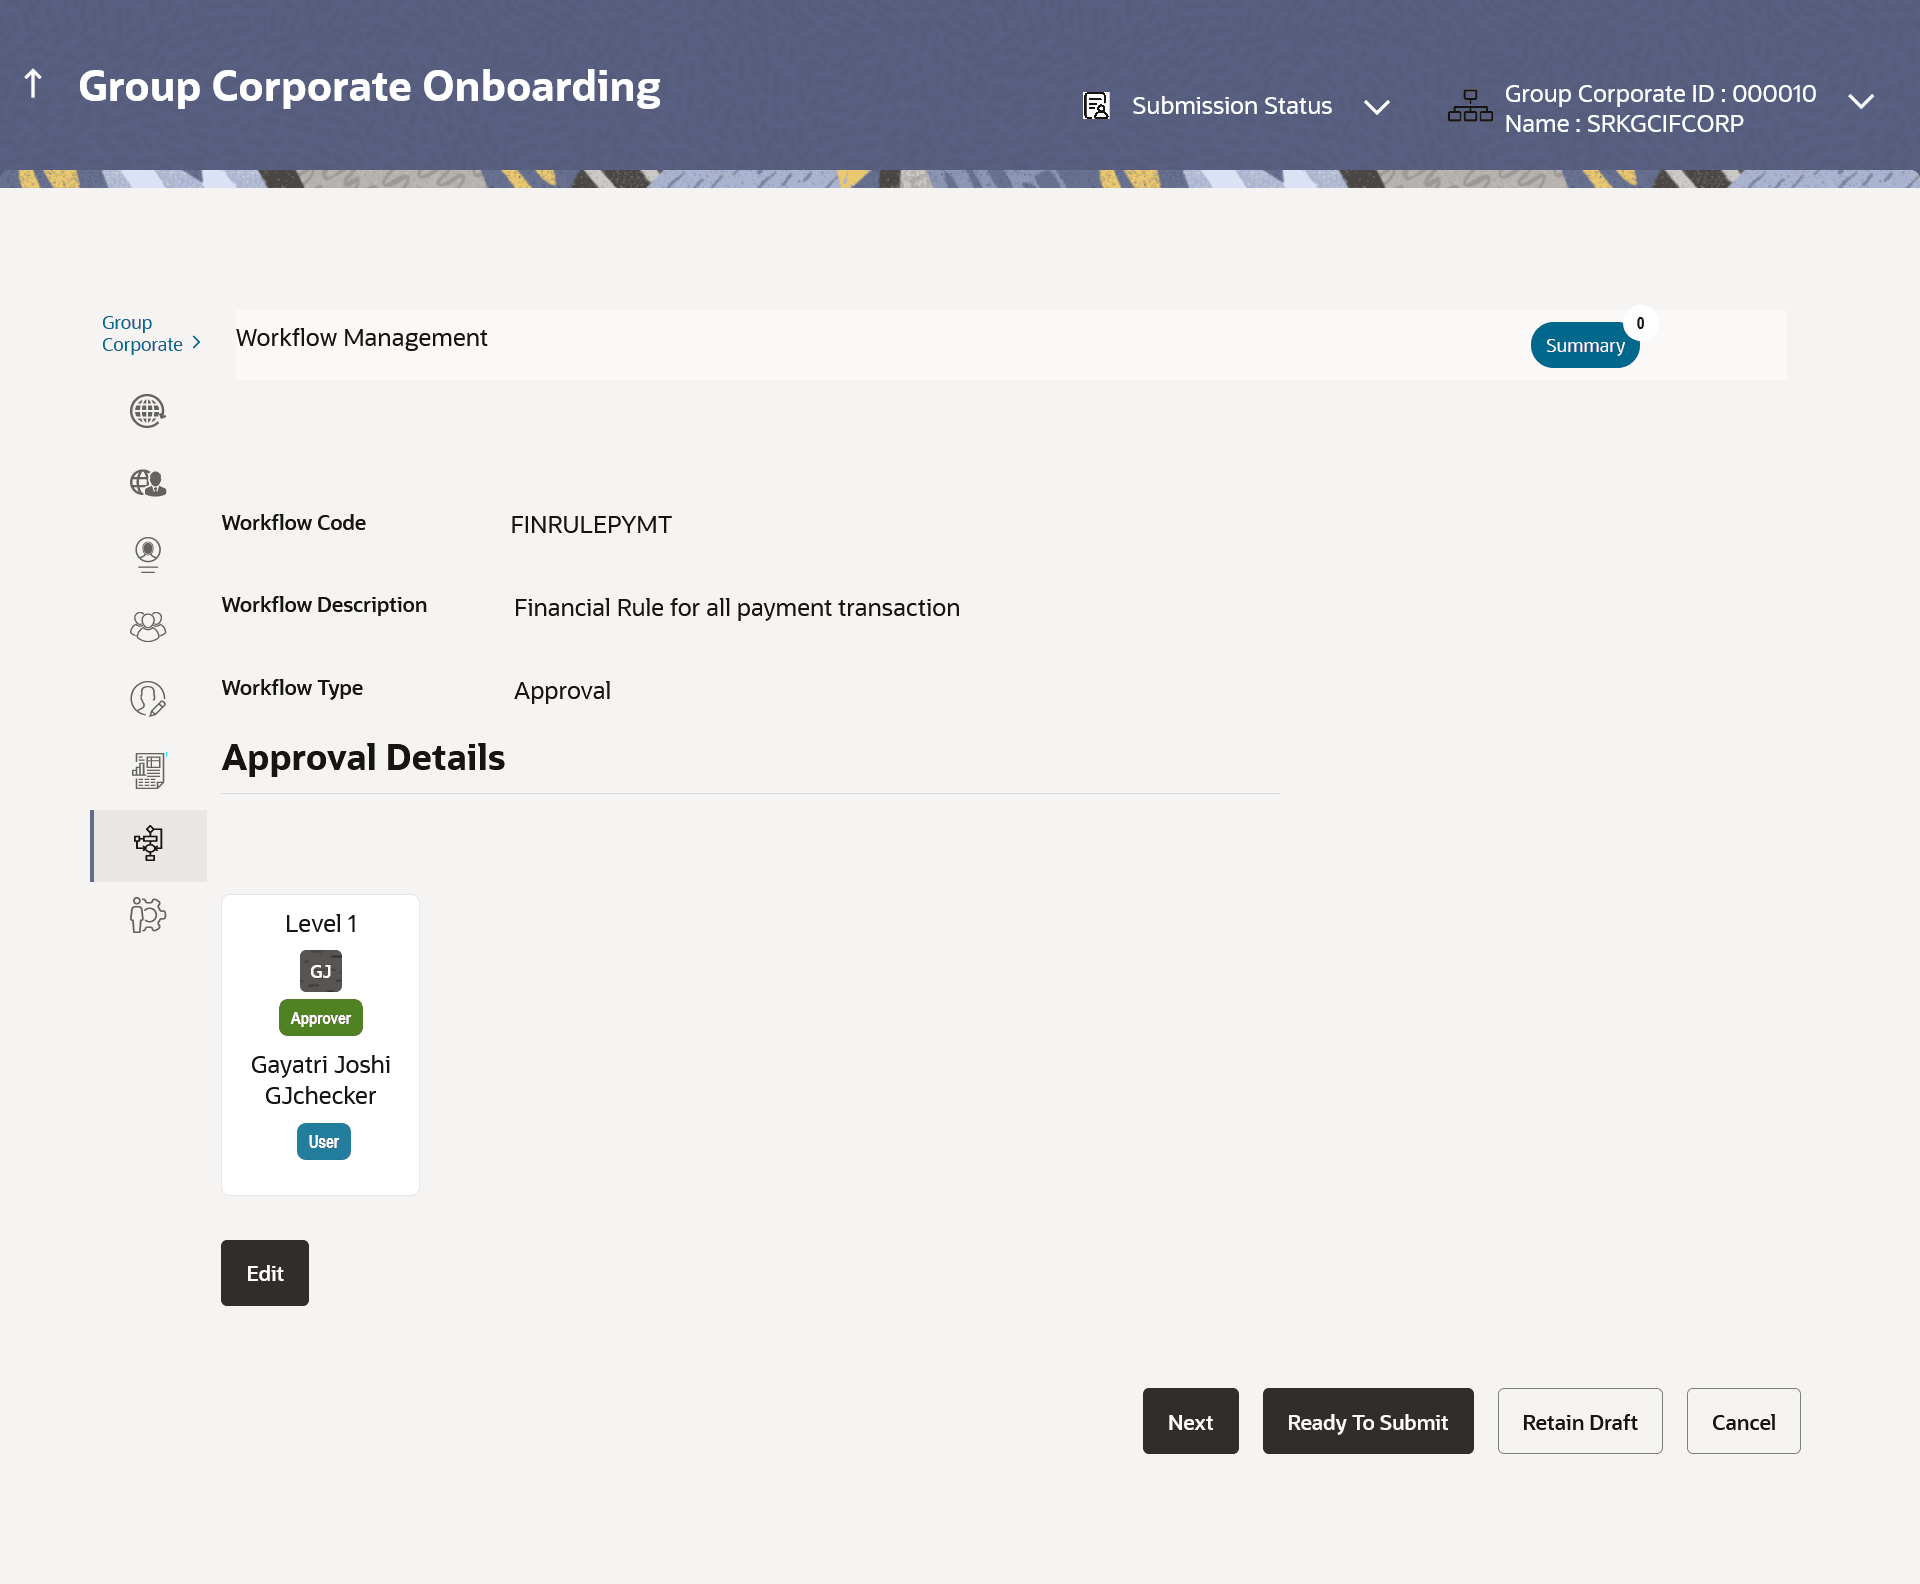
Task: Open the globe with businessman sidebar icon
Action: point(148,483)
